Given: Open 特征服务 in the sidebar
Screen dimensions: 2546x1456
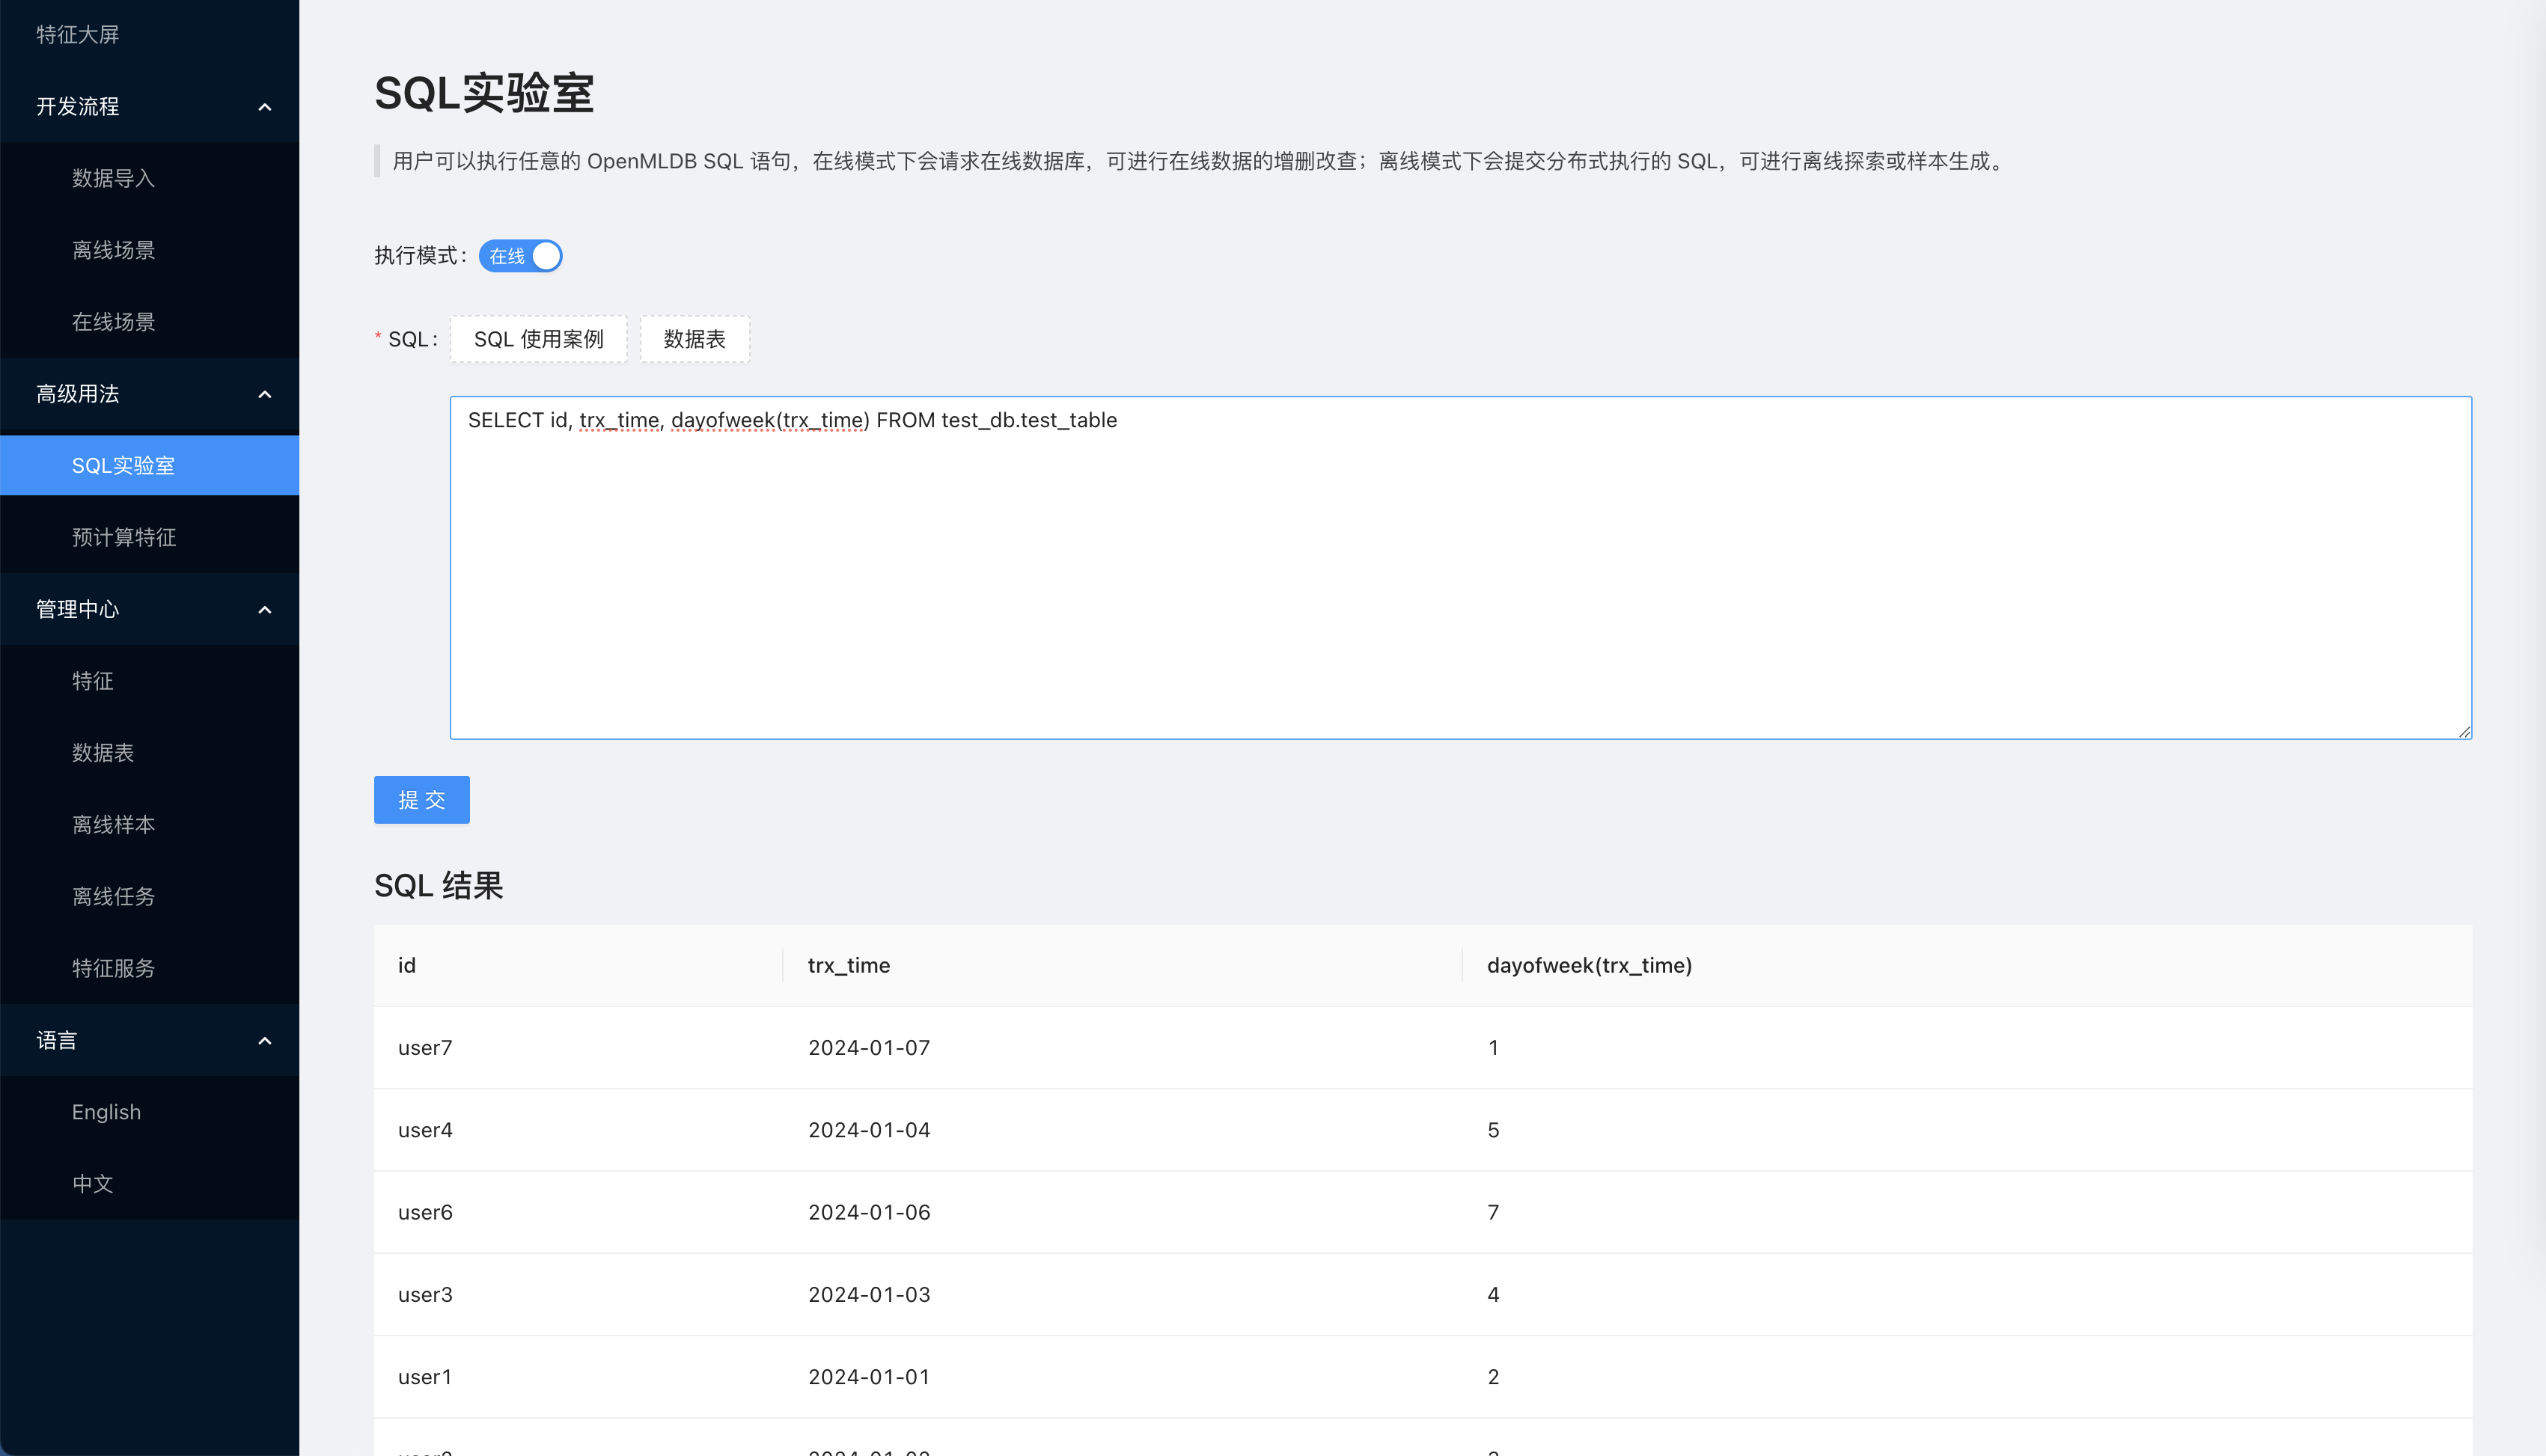Looking at the screenshot, I should click(150, 968).
